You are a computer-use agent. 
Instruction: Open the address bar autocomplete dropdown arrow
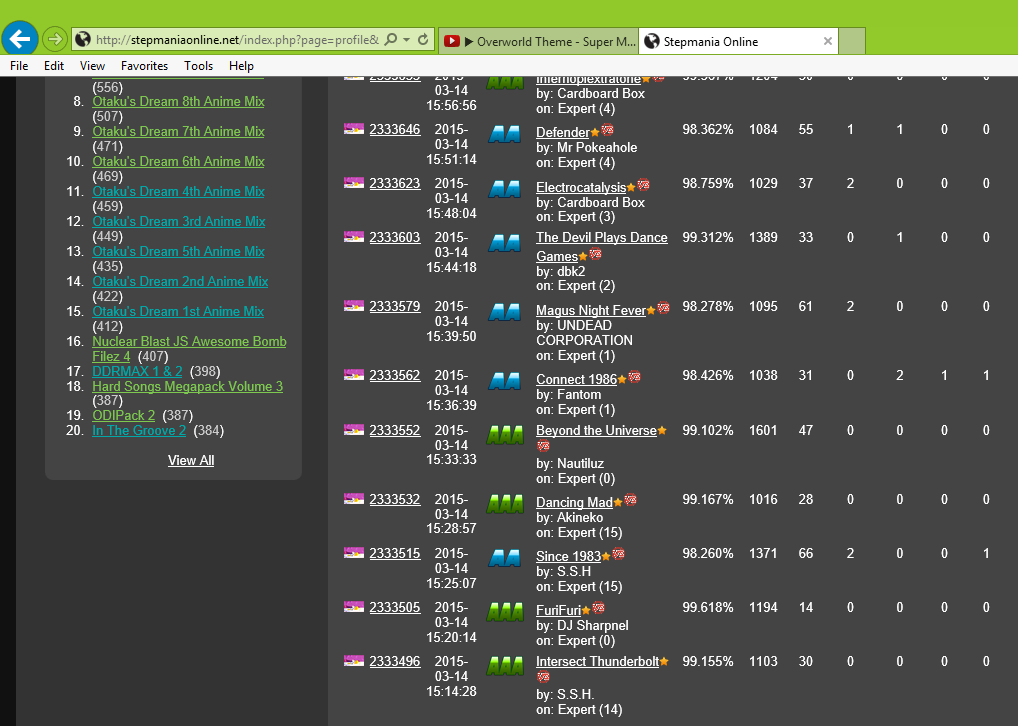click(x=406, y=40)
